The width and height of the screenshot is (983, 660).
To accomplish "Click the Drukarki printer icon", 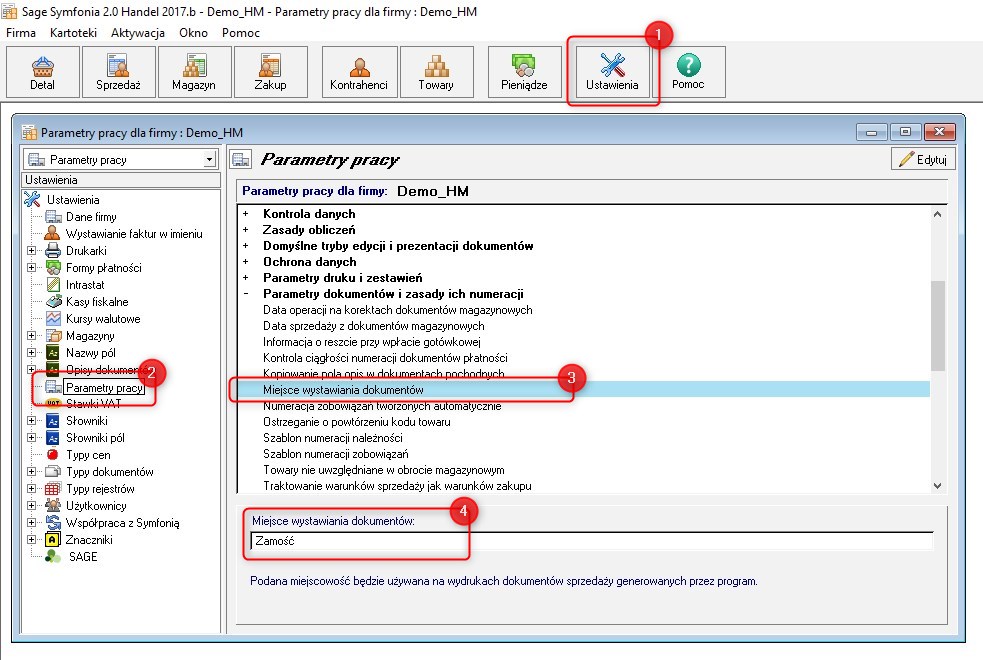I will [x=53, y=251].
